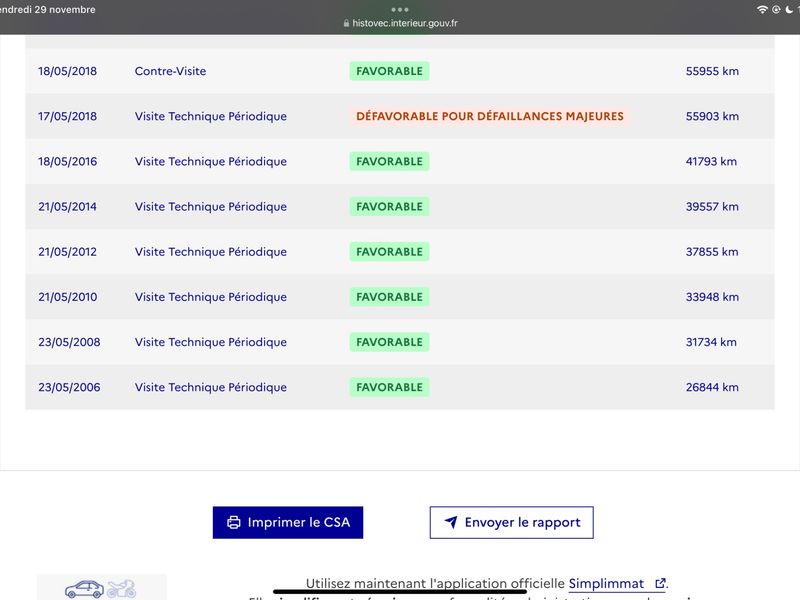Image resolution: width=800 pixels, height=600 pixels.
Task: Click FAVORABLE badge in 18/05/2016 row
Action: click(x=389, y=161)
